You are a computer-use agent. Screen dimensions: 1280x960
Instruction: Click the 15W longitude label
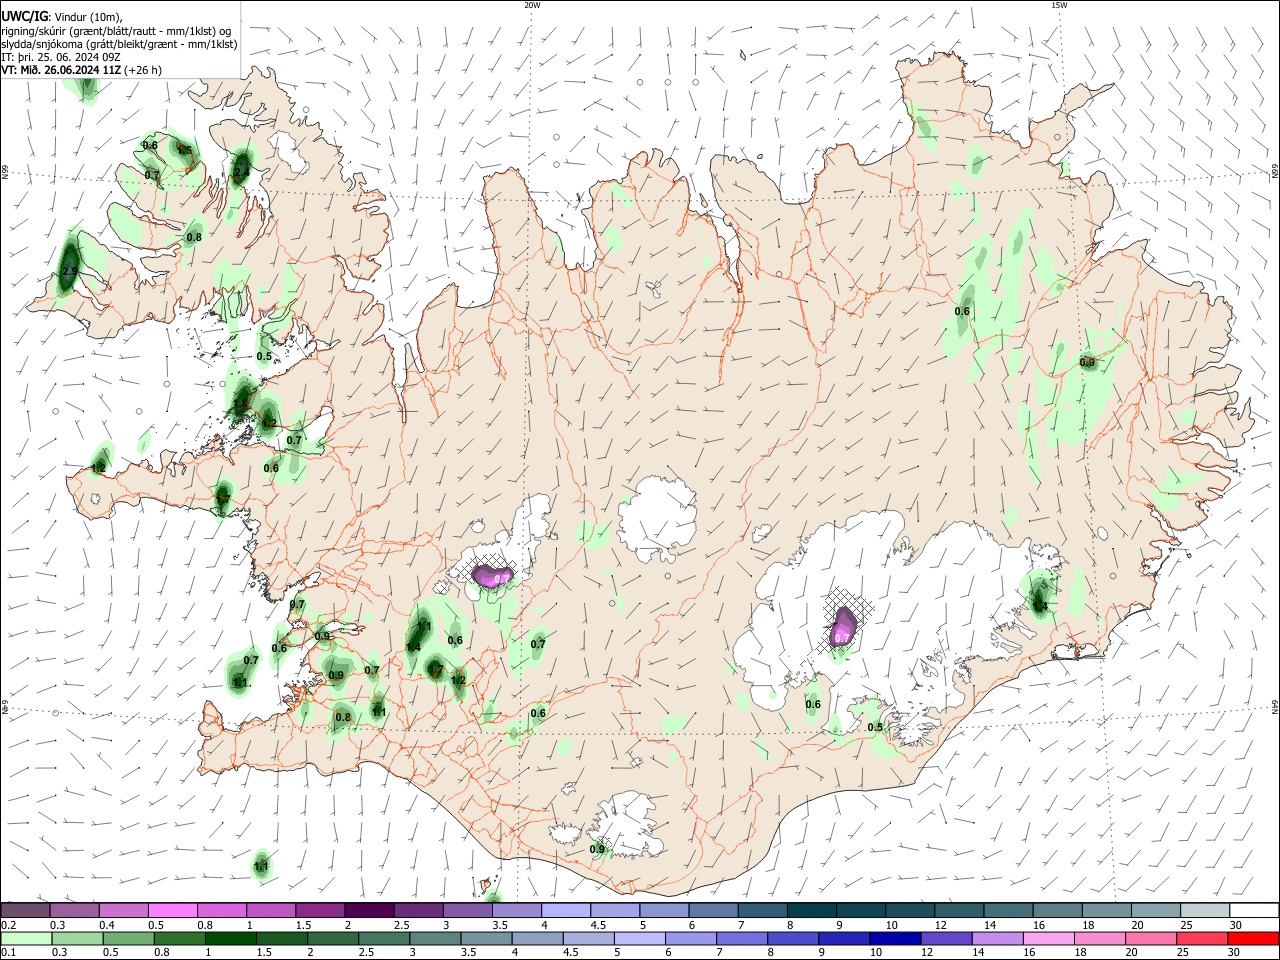pyautogui.click(x=1059, y=5)
